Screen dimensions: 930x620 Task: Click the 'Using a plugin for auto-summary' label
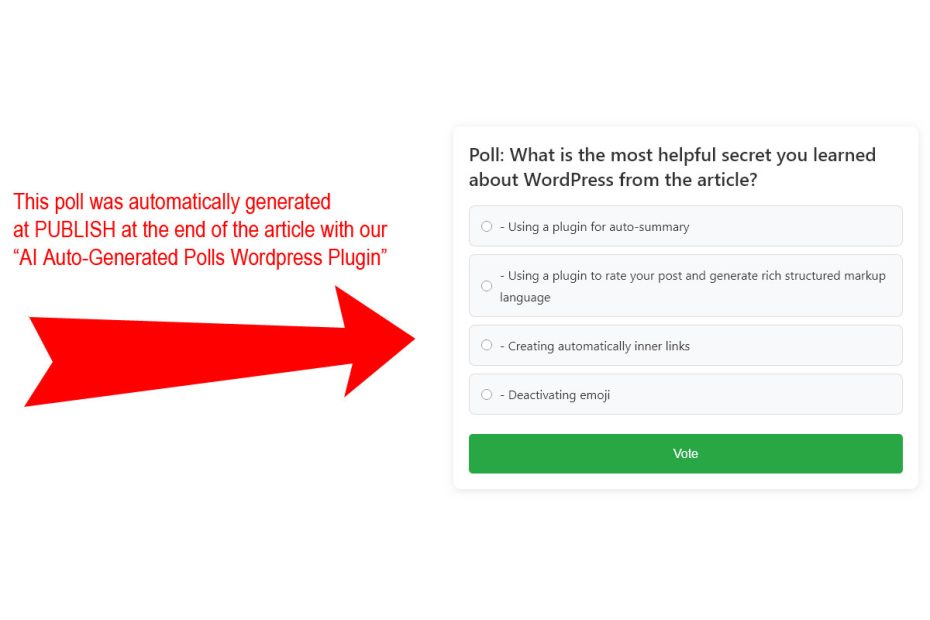tap(594, 227)
